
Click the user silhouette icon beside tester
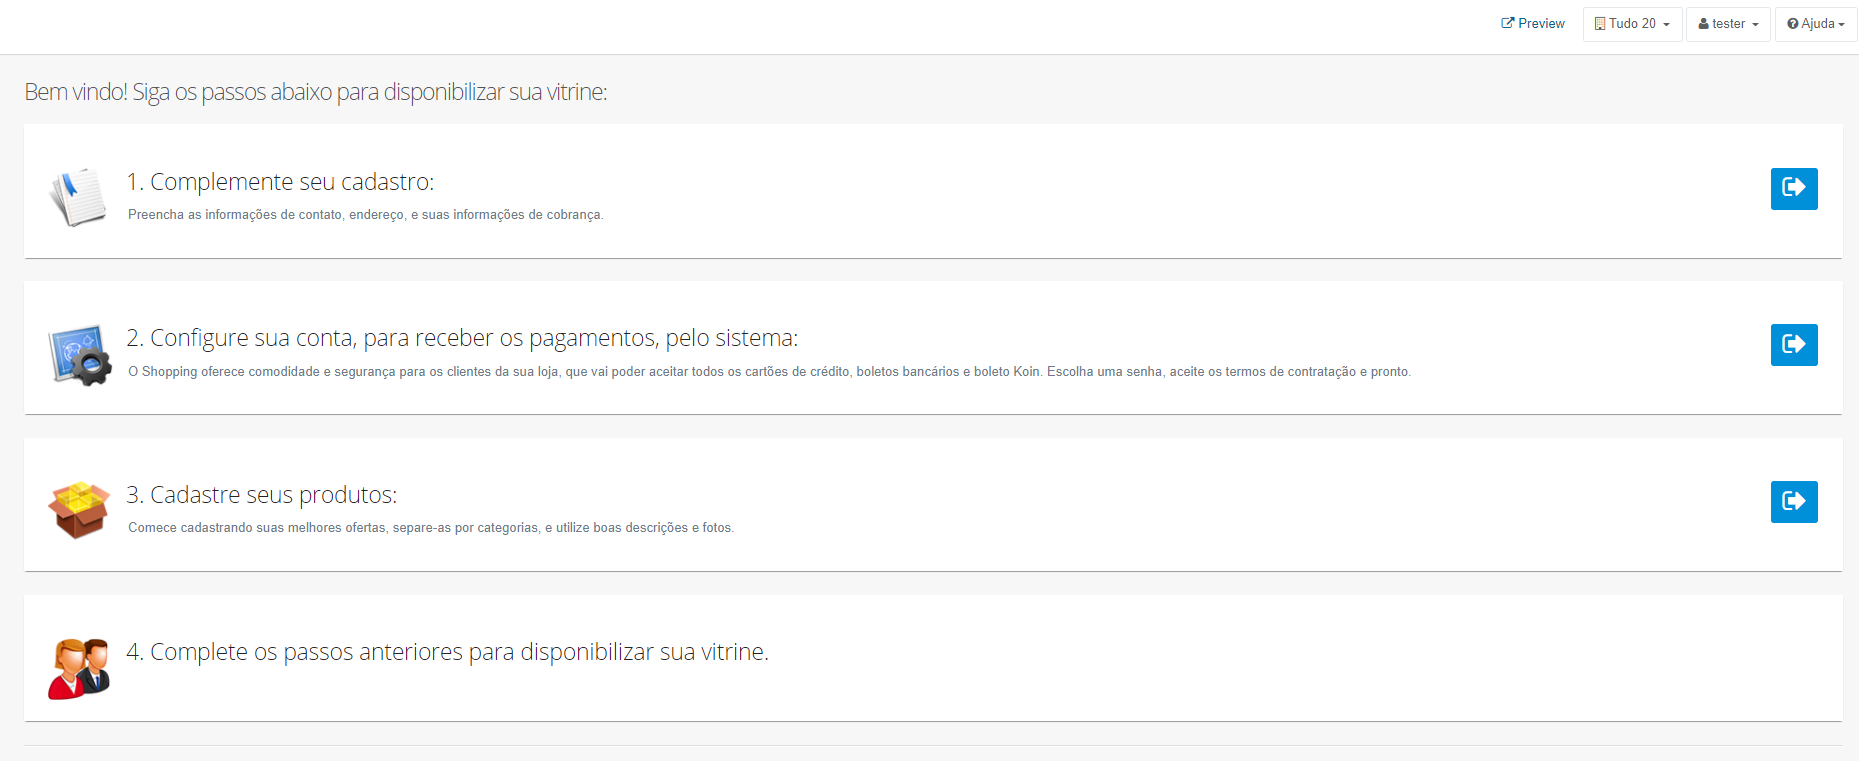point(1704,24)
